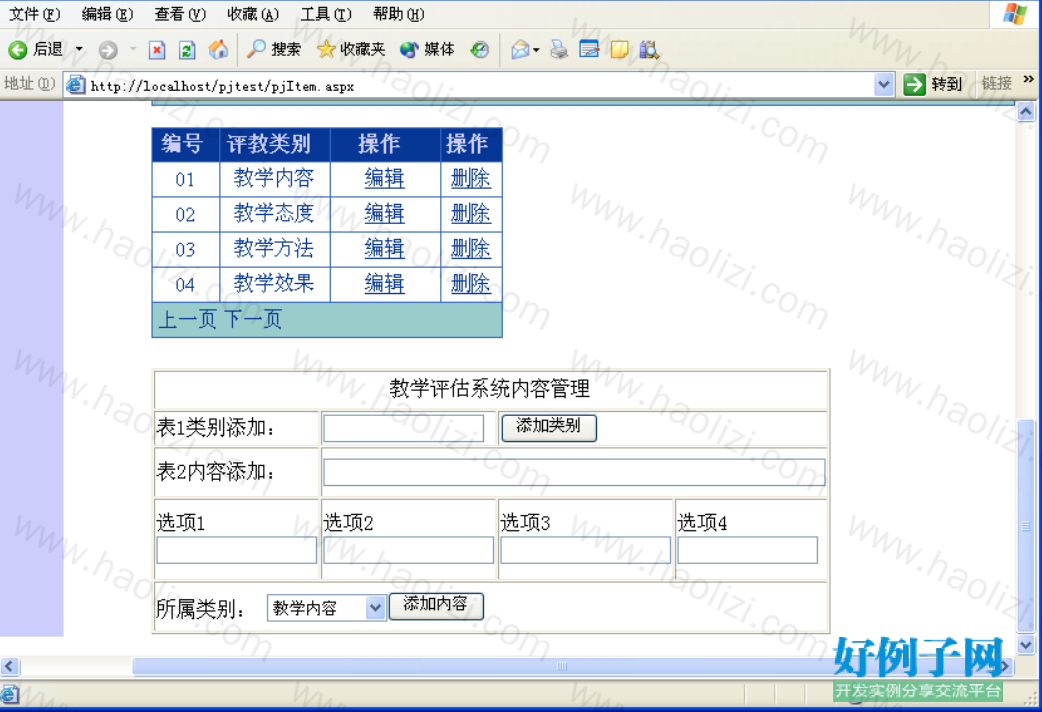Click 删除 link for 教学内容 row
This screenshot has width=1042, height=712.
click(470, 178)
